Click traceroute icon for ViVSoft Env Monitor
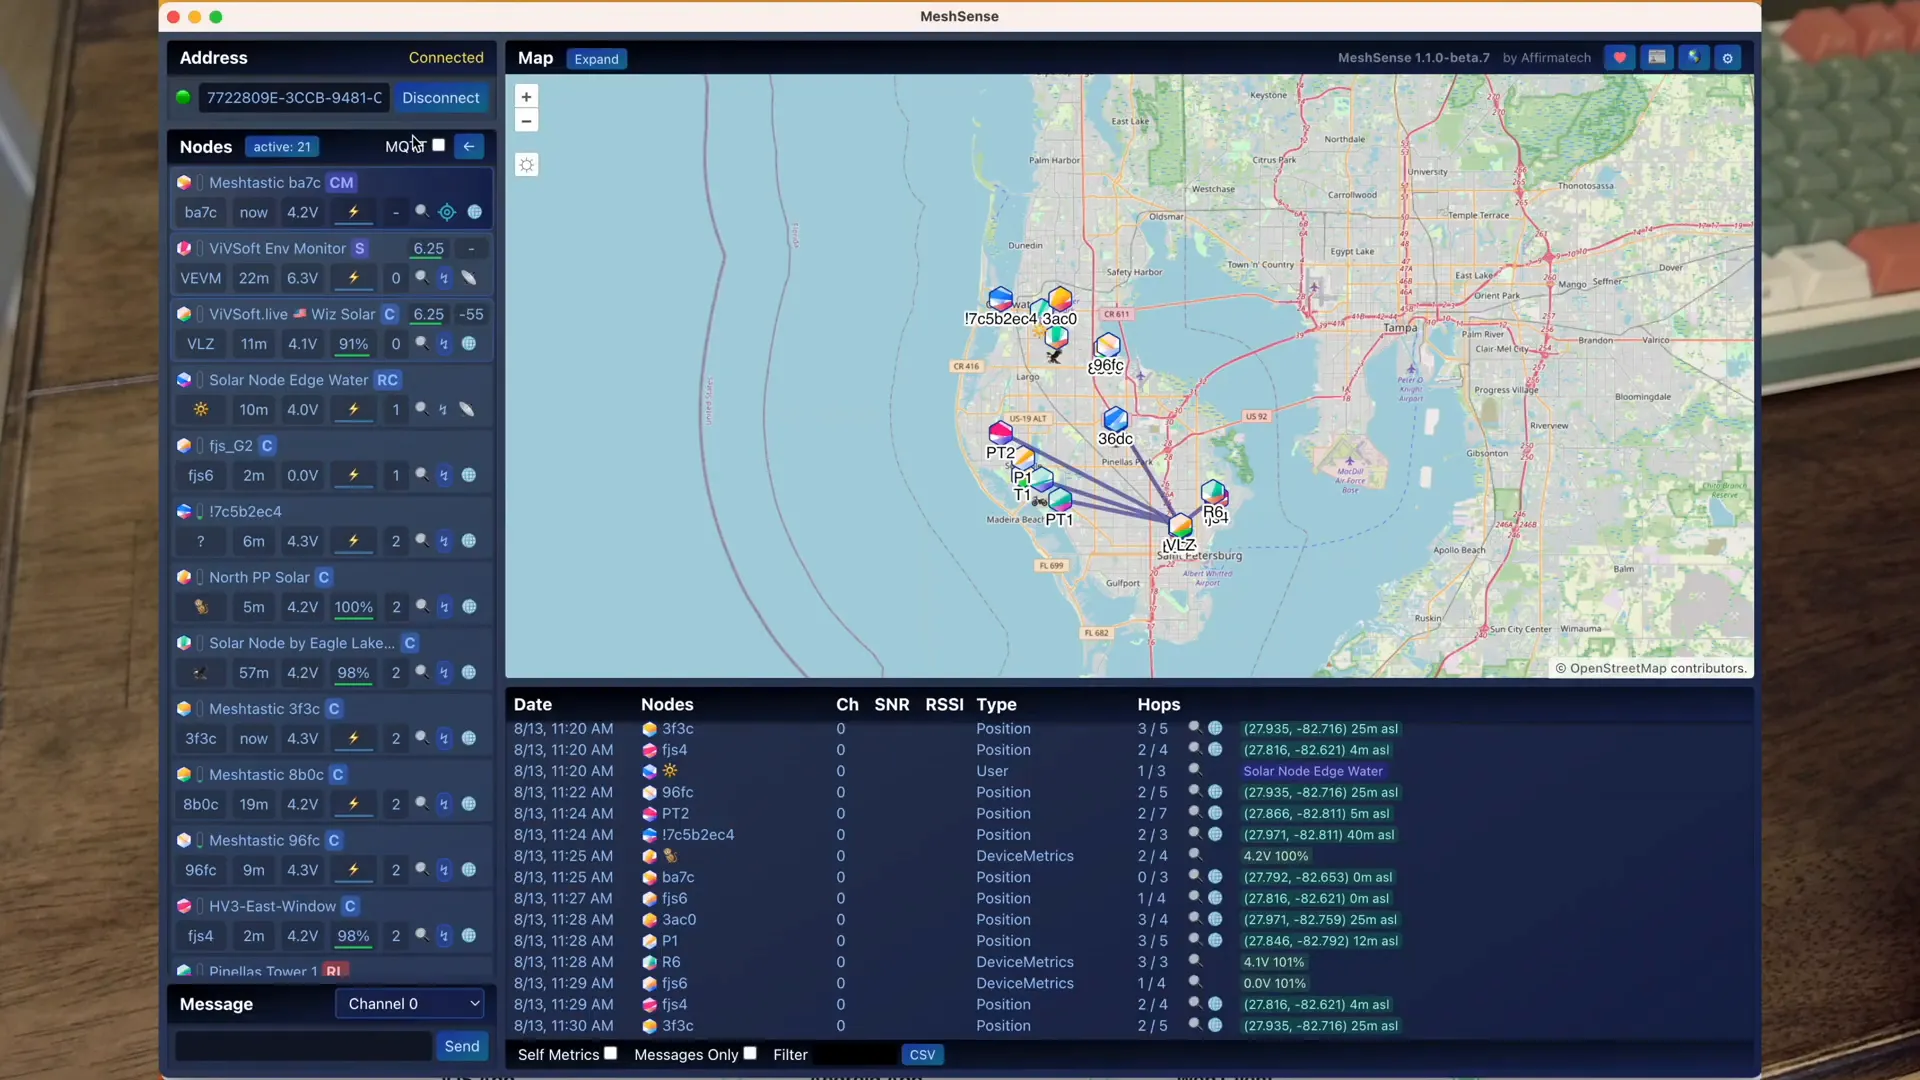 (x=444, y=278)
